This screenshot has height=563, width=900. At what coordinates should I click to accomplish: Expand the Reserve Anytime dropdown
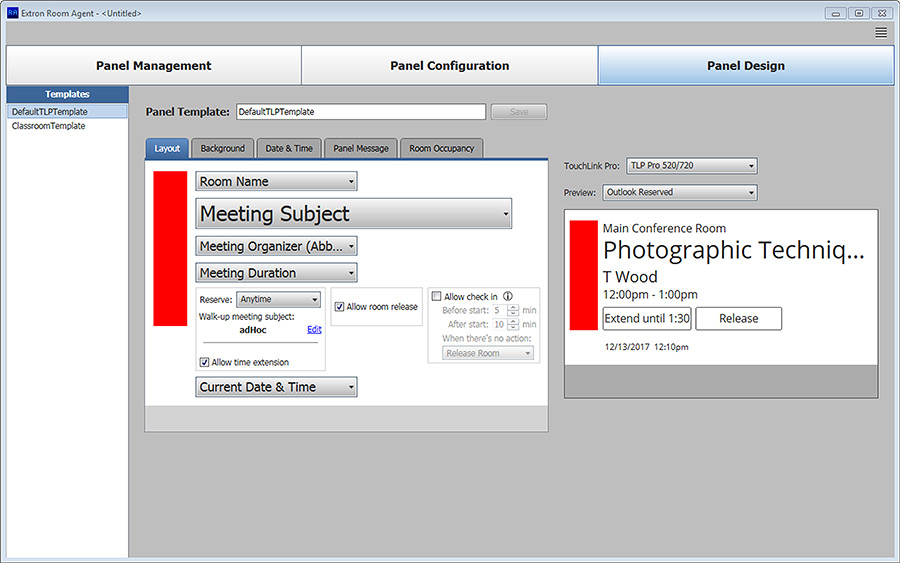(x=279, y=299)
